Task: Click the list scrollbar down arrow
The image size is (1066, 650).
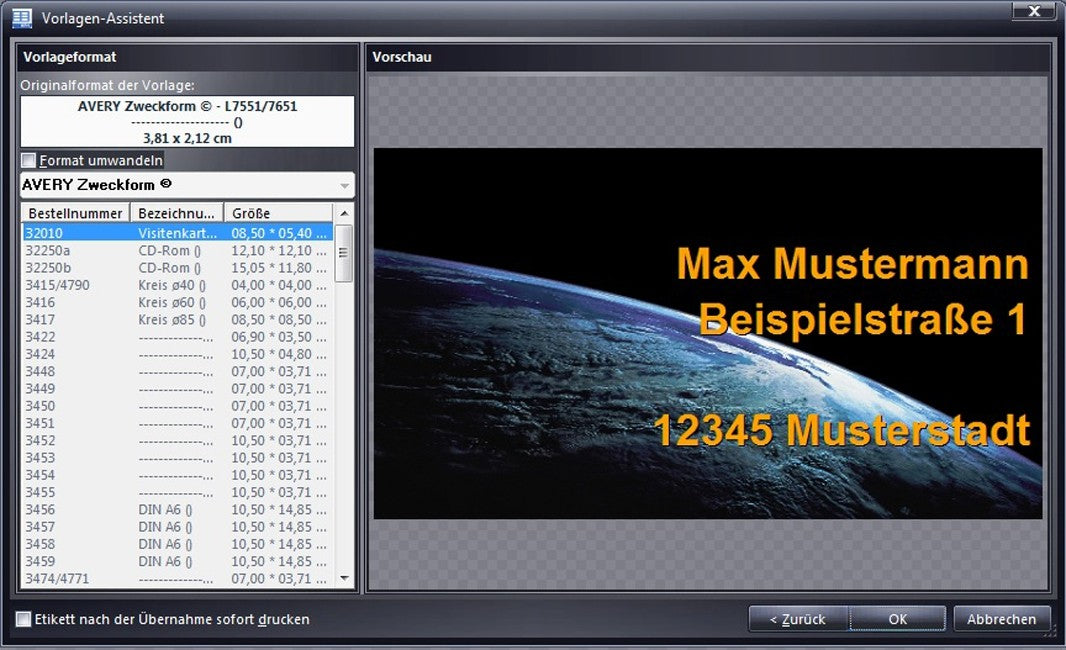Action: [344, 578]
